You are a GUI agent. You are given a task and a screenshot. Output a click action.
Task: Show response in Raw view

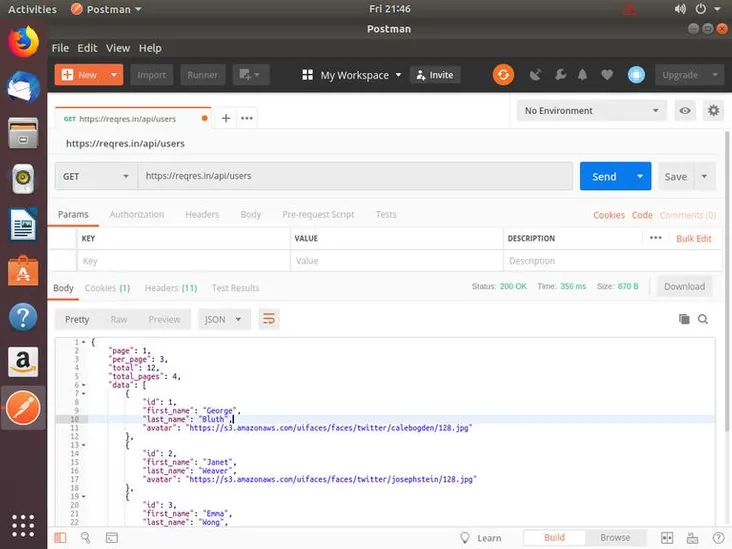(119, 319)
